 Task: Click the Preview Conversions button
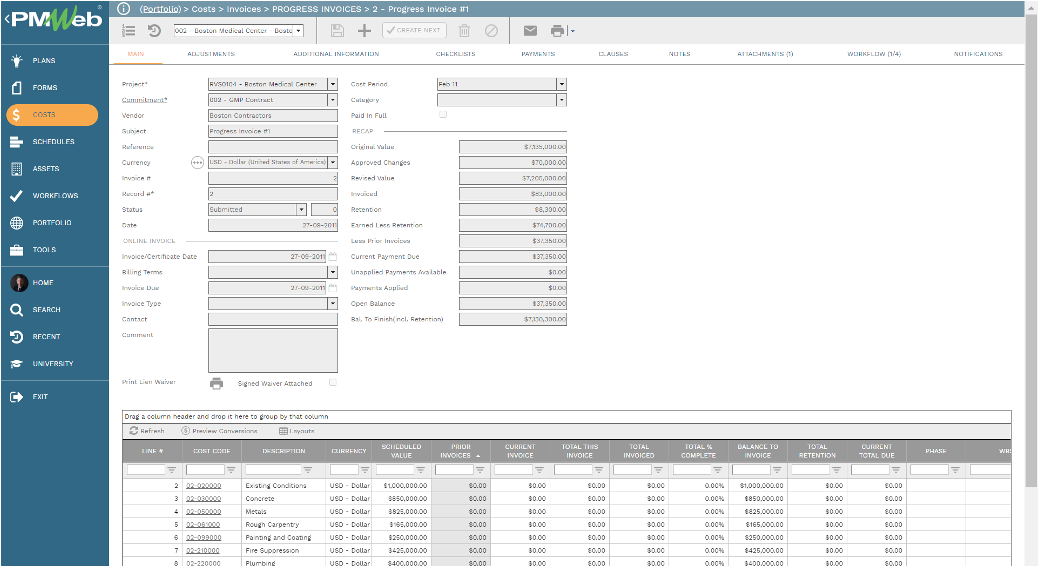pyautogui.click(x=219, y=431)
